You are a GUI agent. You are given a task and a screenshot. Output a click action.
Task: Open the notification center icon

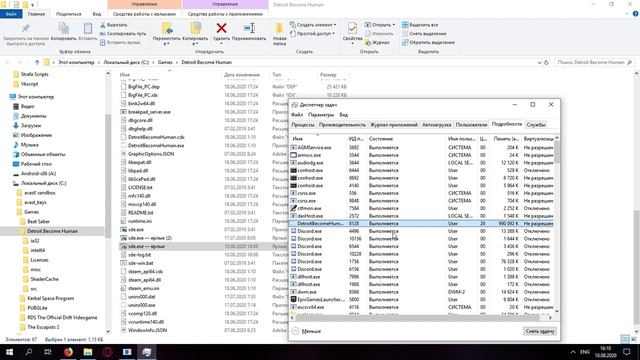point(627,352)
